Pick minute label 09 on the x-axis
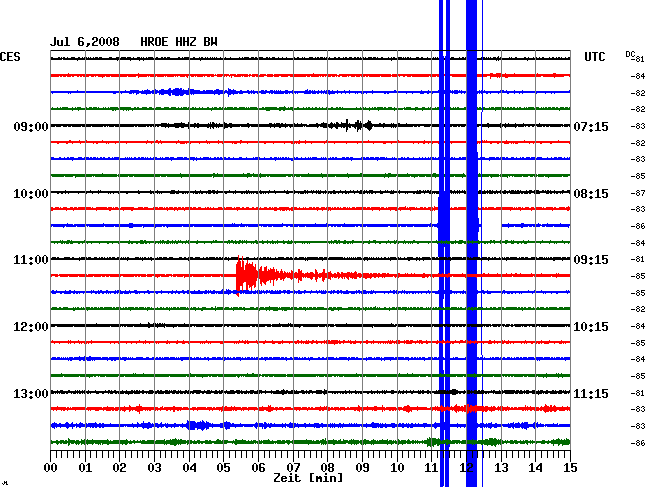 click(362, 468)
